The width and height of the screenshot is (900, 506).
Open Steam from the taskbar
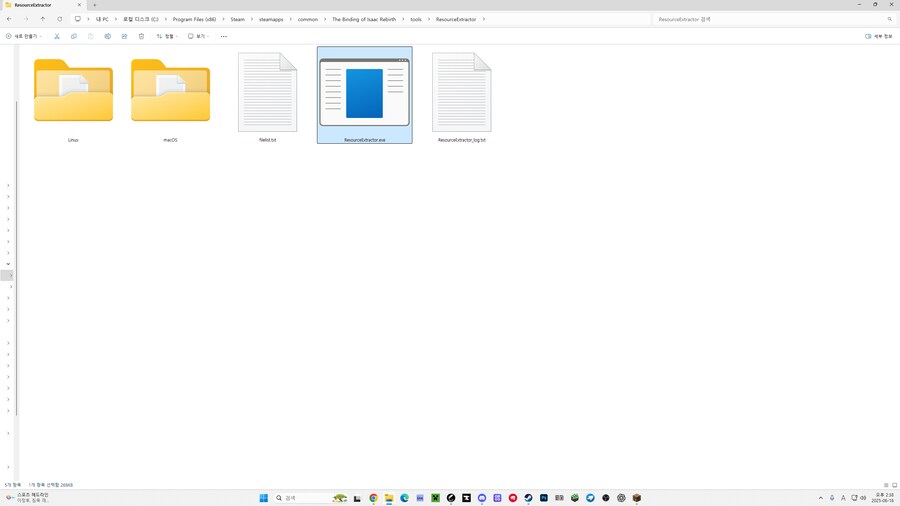(528, 498)
